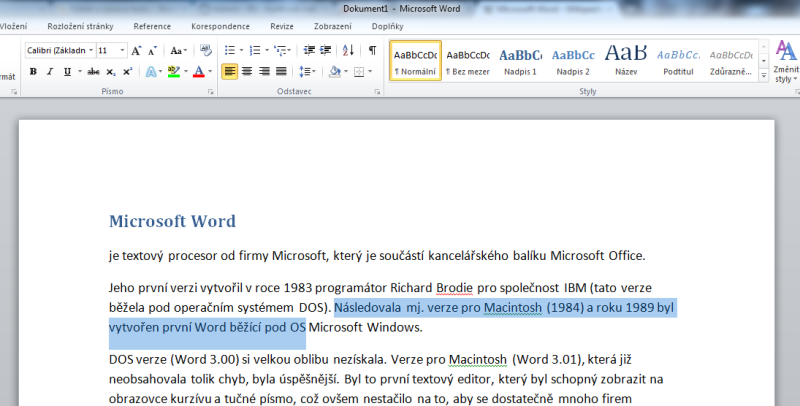Align text to the right
This screenshot has height=406, width=800.
pyautogui.click(x=264, y=72)
